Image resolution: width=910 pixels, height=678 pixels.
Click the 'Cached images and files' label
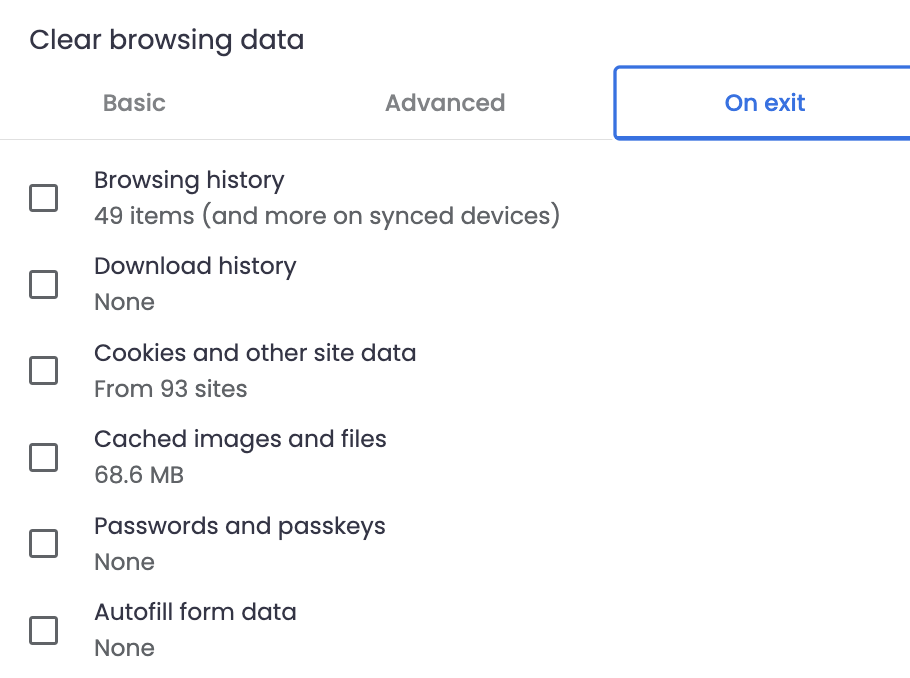(x=240, y=439)
